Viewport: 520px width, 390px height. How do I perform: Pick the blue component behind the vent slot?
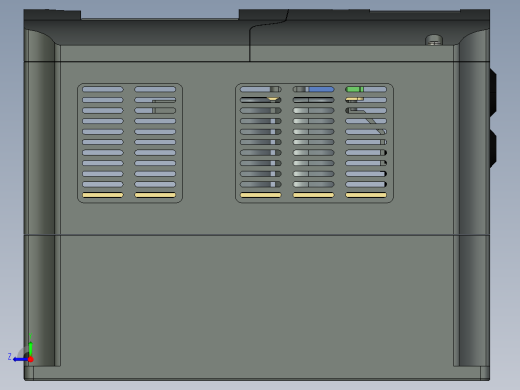pyautogui.click(x=321, y=89)
